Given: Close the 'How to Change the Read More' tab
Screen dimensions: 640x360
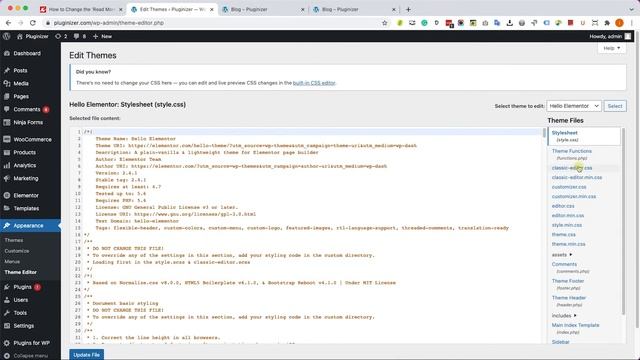Looking at the screenshot, I should pos(120,9).
